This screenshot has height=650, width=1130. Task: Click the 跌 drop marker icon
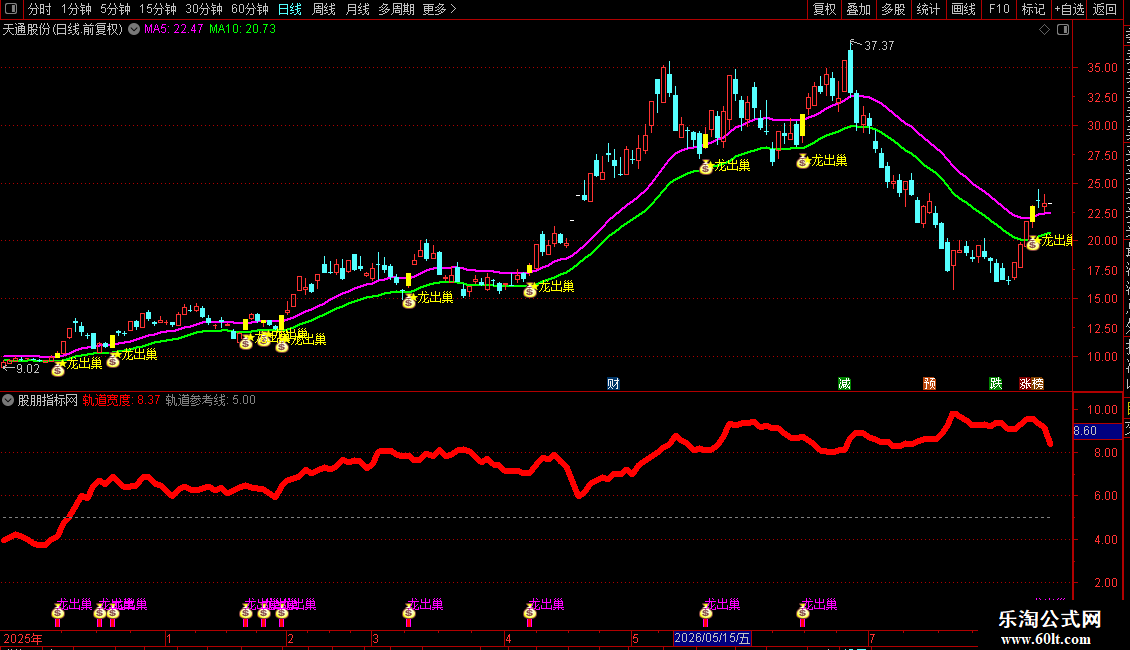(x=995, y=383)
